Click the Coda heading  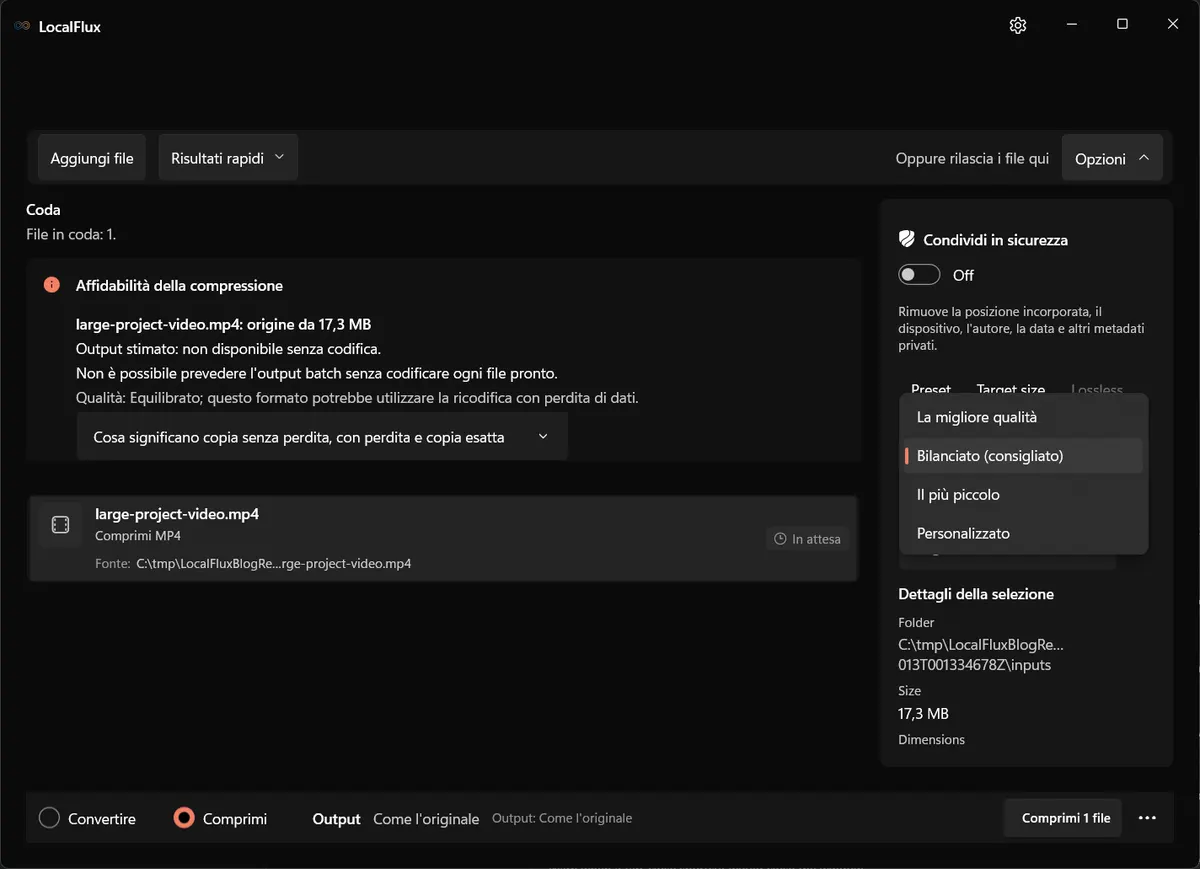[x=43, y=210]
